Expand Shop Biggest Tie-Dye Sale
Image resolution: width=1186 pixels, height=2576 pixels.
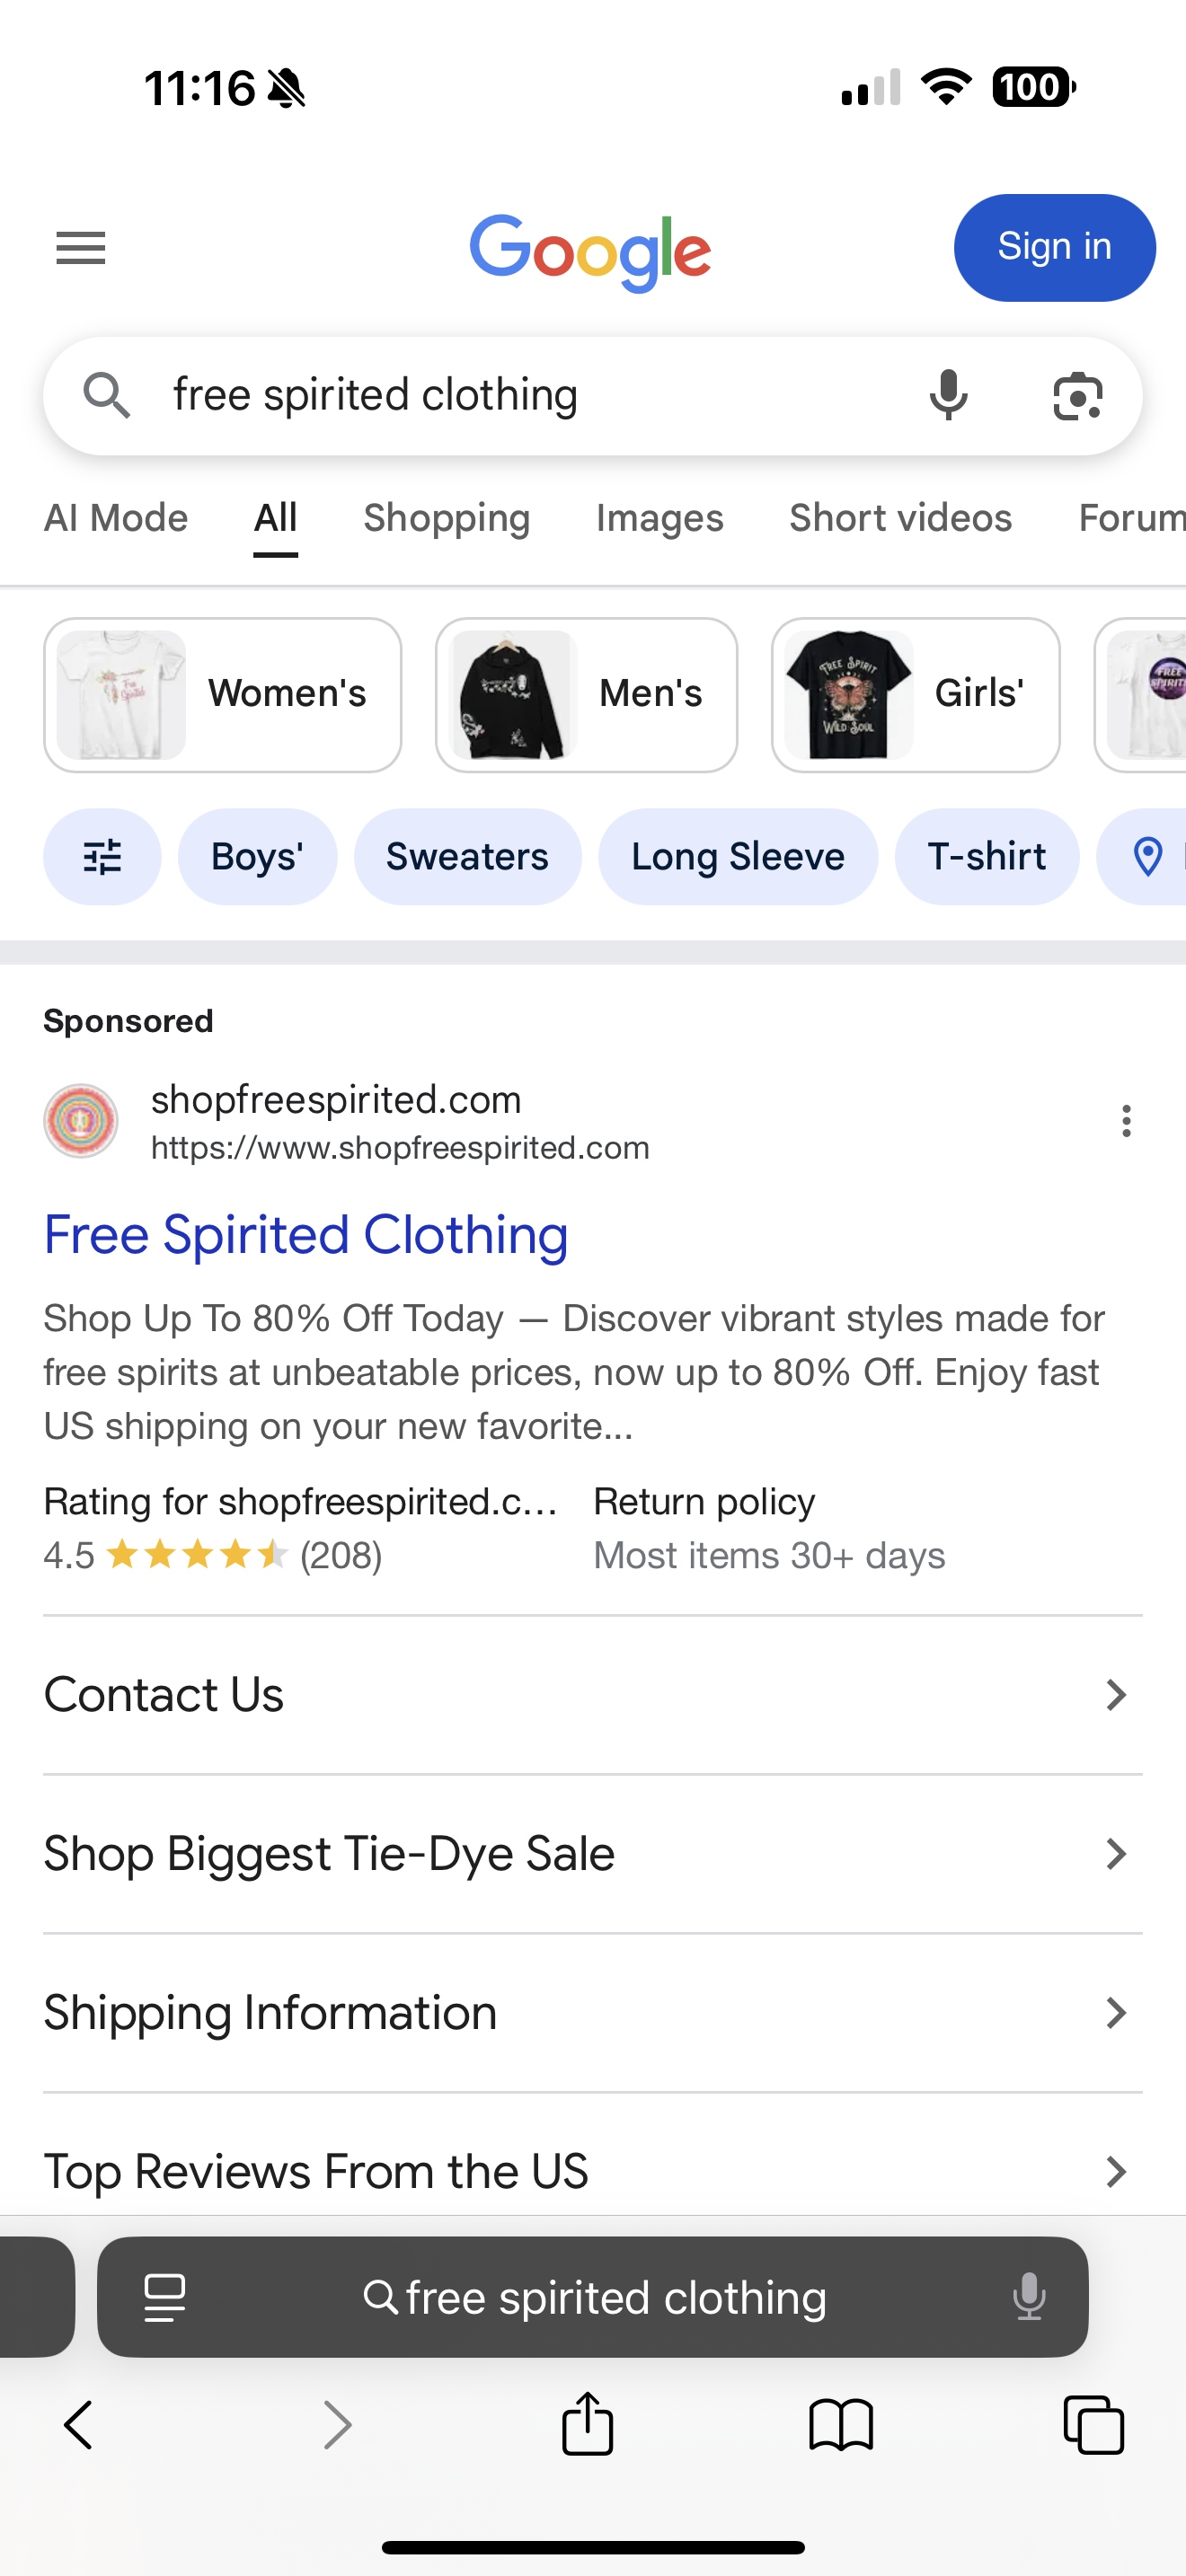pyautogui.click(x=592, y=1854)
